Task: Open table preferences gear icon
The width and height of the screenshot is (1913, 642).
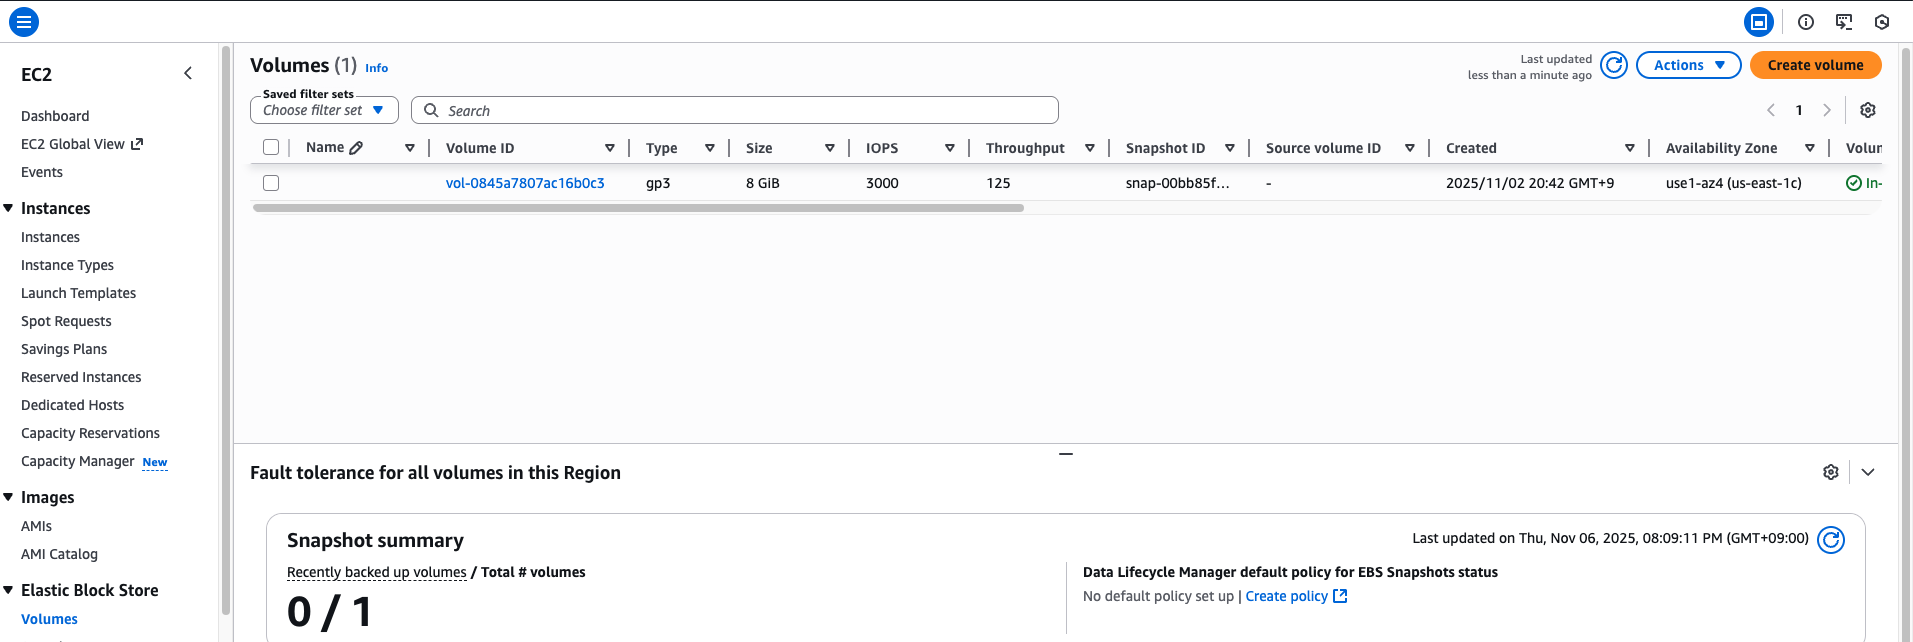Action: 1867,110
